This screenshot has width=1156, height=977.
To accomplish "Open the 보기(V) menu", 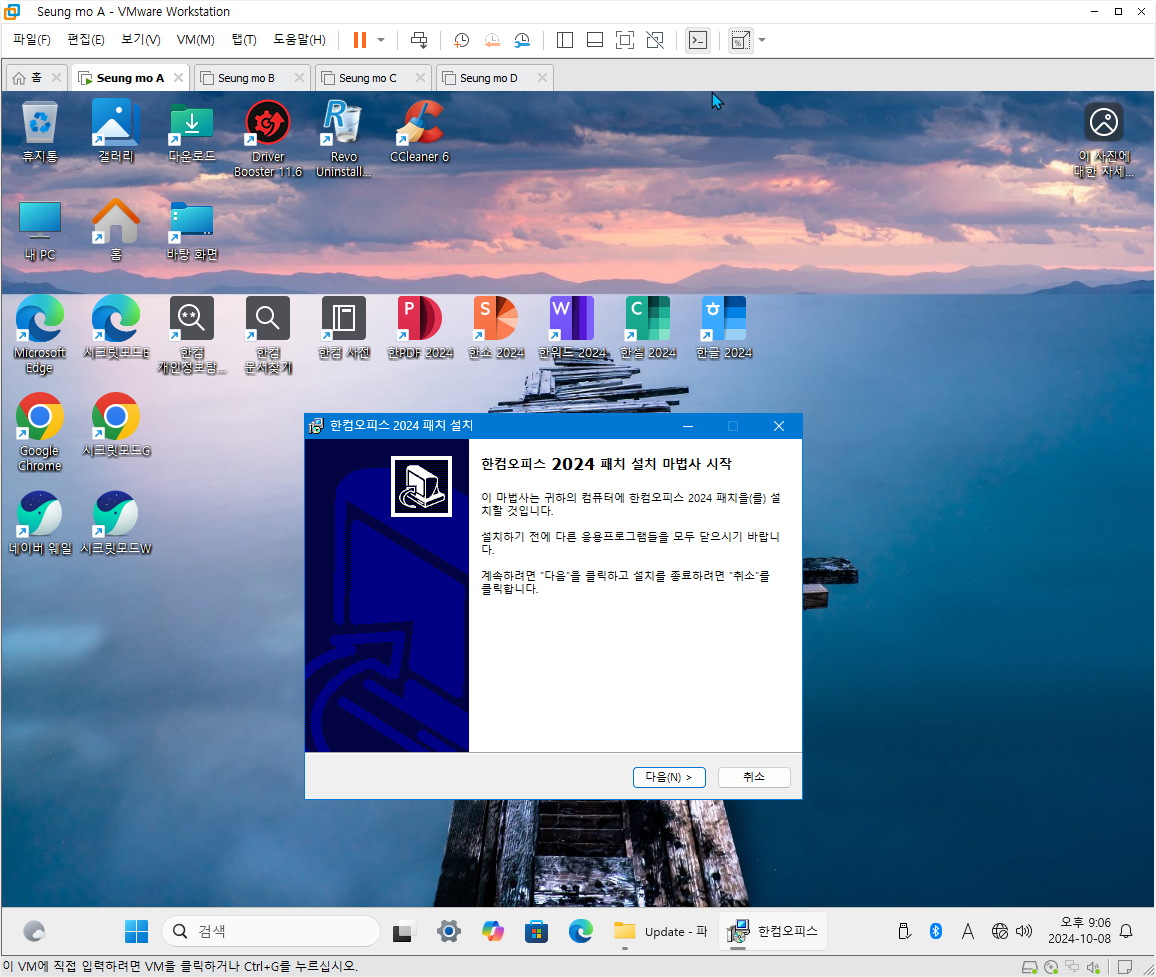I will (x=141, y=40).
